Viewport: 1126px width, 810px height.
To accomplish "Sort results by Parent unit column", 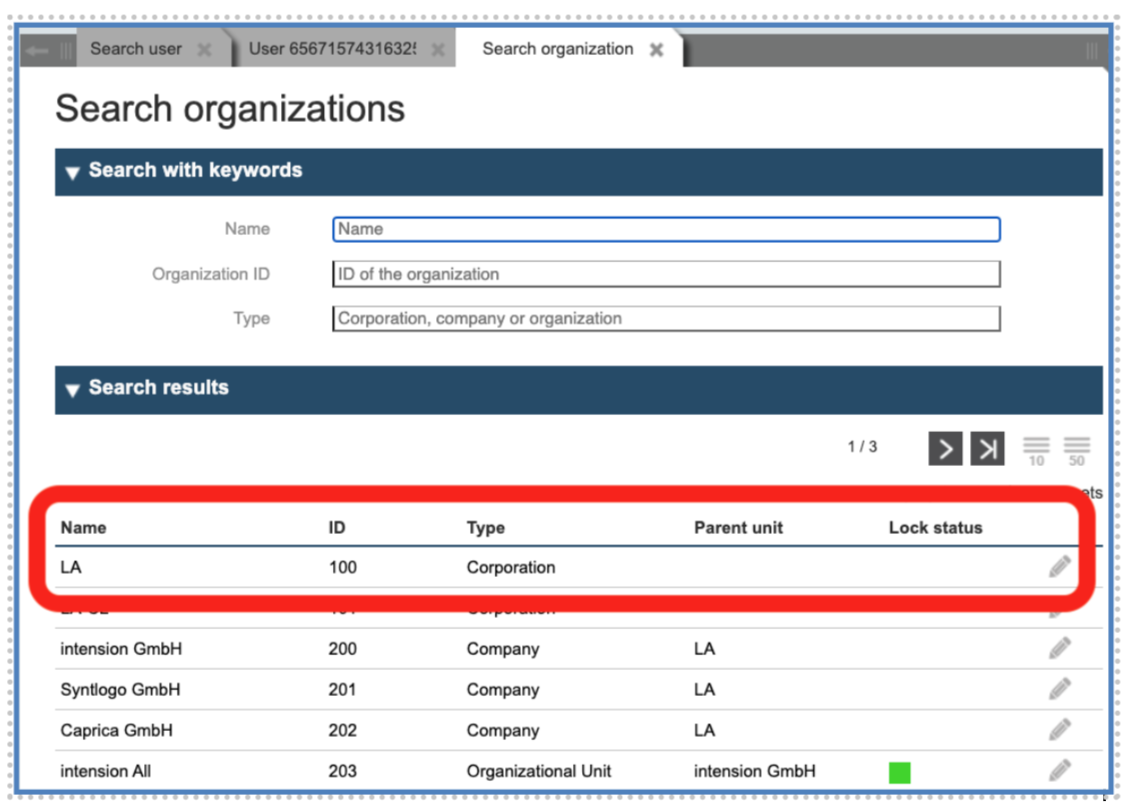I will [738, 527].
